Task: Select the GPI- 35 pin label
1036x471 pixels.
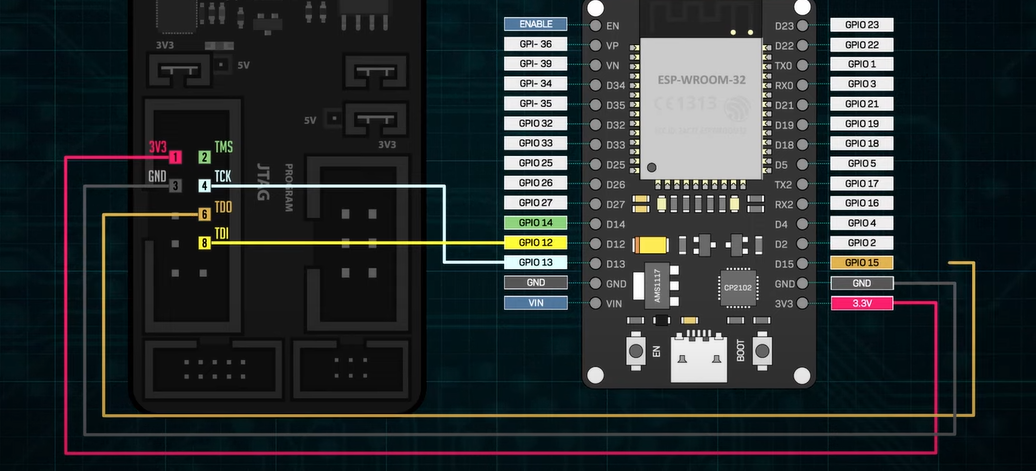Action: tap(536, 104)
